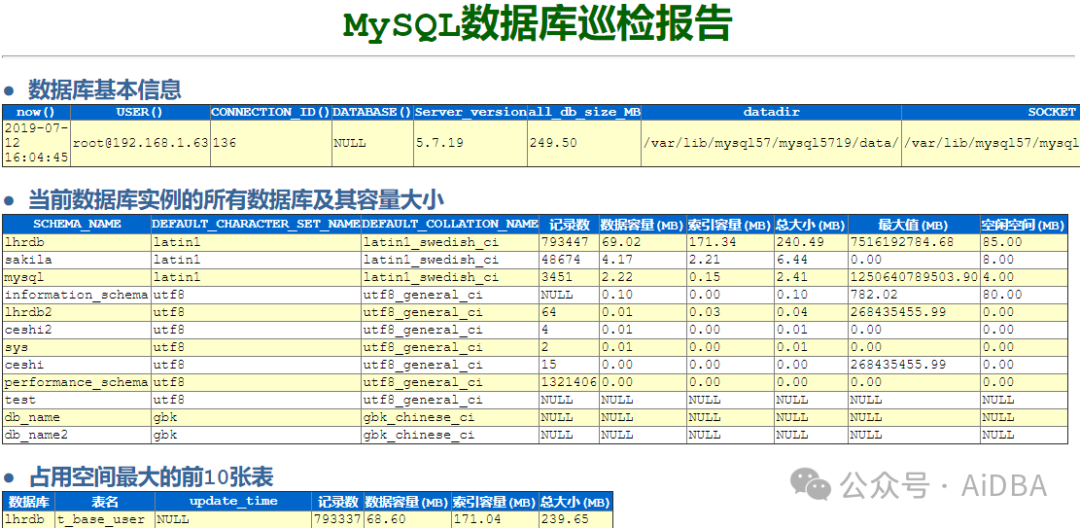
Task: Select total size value 239.65
Action: coord(575,519)
